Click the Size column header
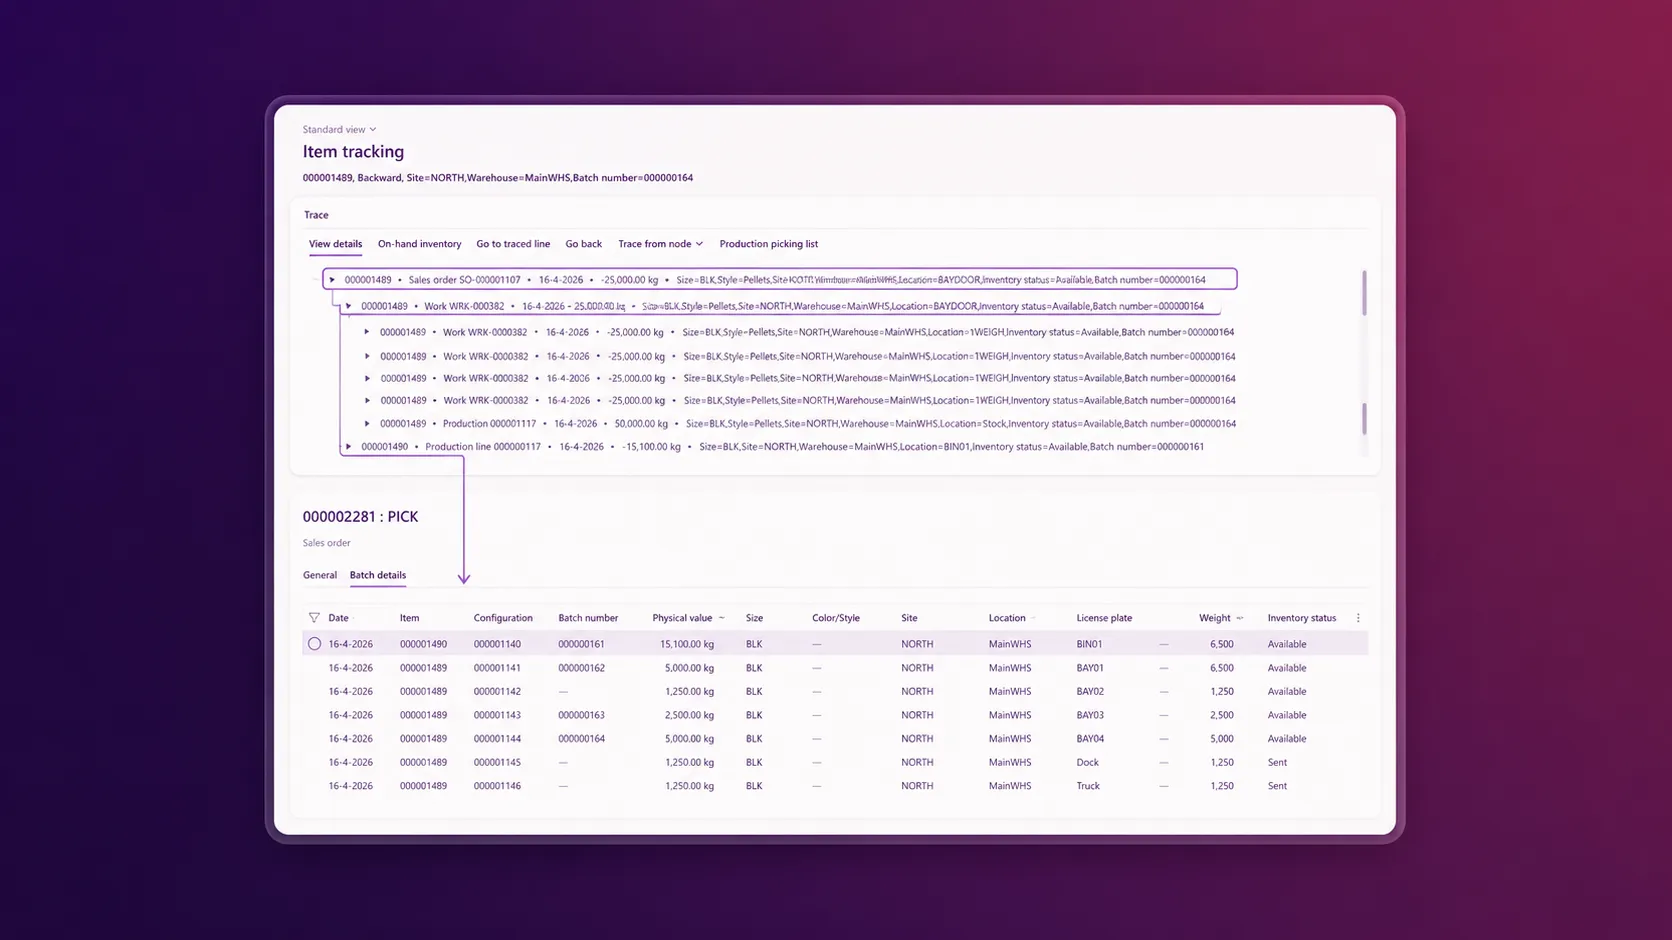The height and width of the screenshot is (940, 1672). (754, 618)
